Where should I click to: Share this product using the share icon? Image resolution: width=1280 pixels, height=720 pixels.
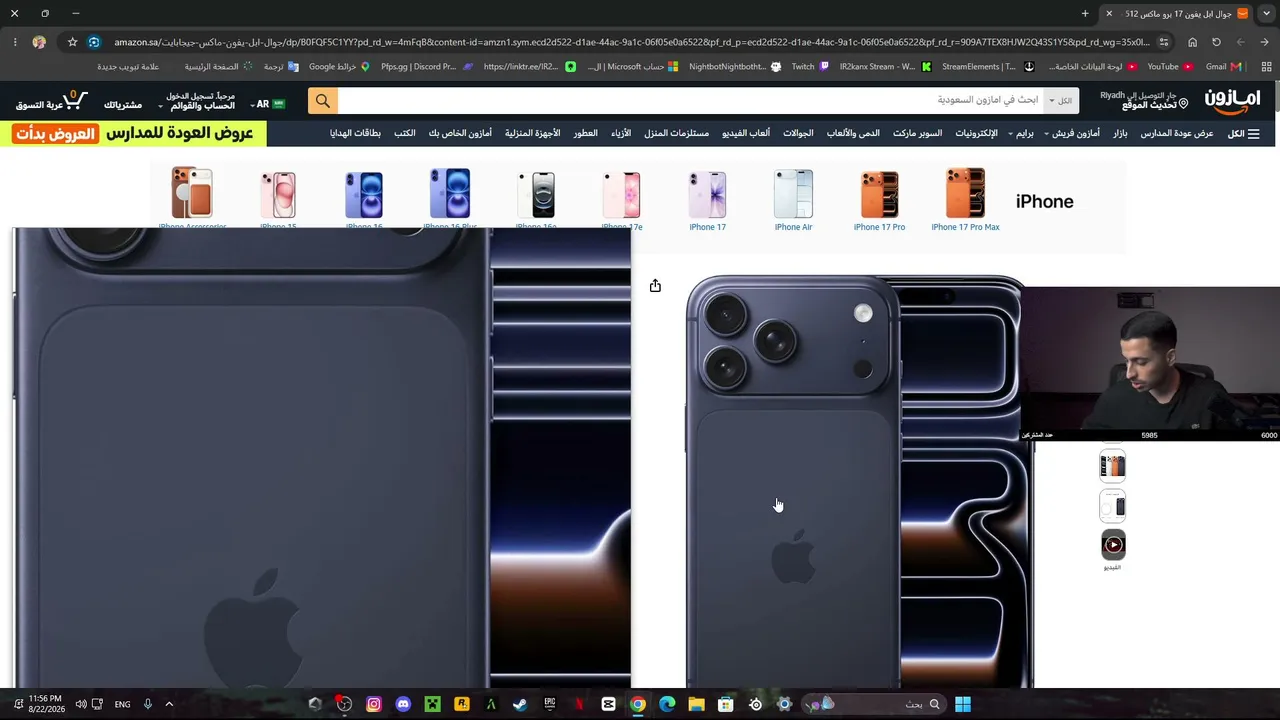point(655,286)
